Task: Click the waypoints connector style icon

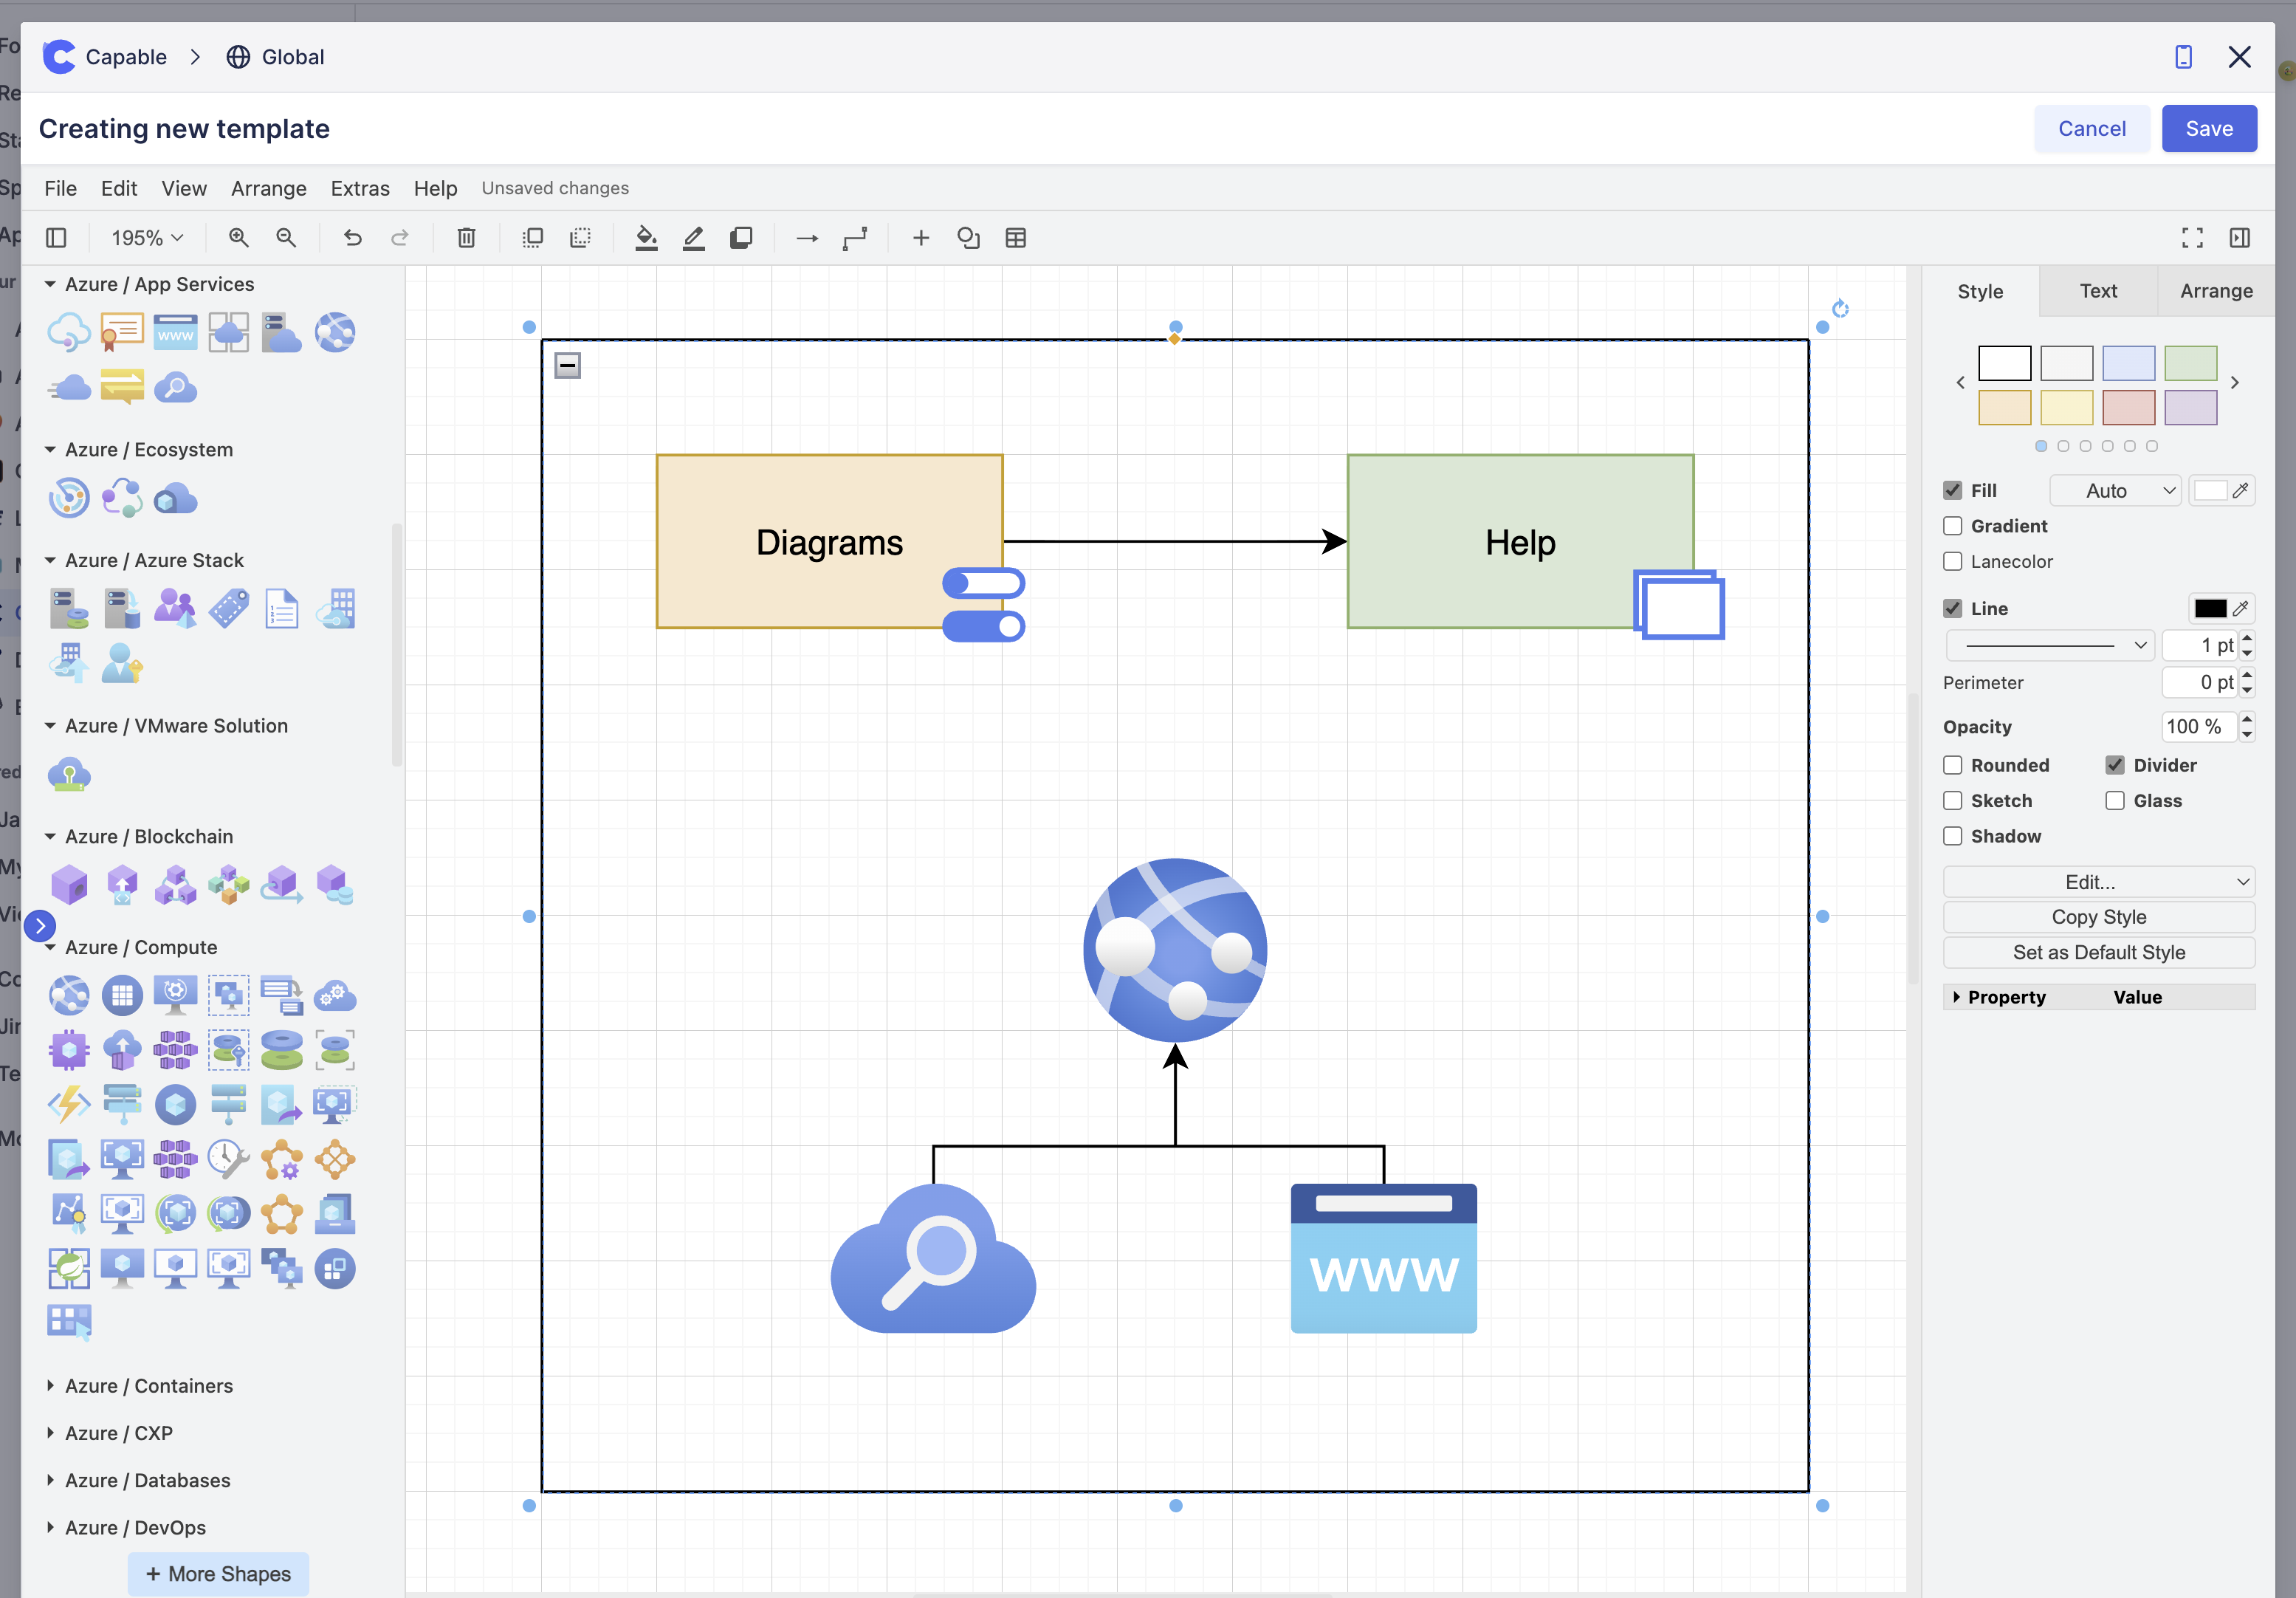Action: [854, 238]
